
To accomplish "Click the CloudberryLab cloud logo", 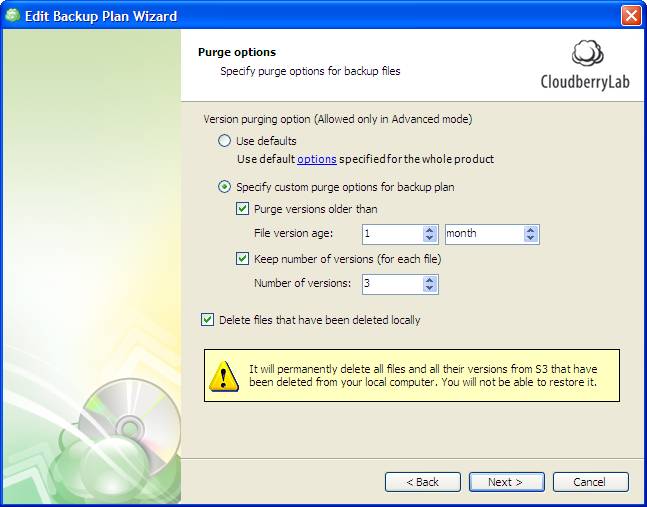I will (587, 53).
